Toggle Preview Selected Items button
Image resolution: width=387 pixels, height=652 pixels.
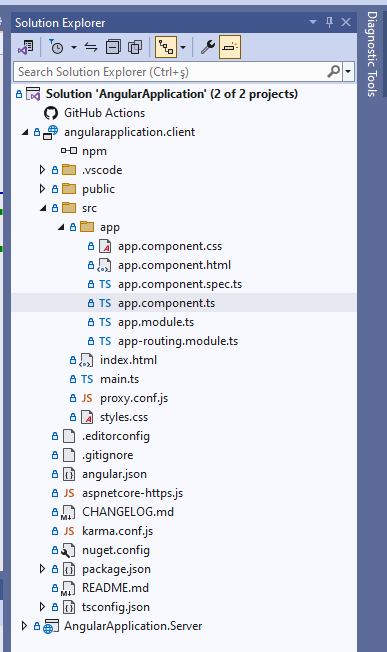coord(230,47)
